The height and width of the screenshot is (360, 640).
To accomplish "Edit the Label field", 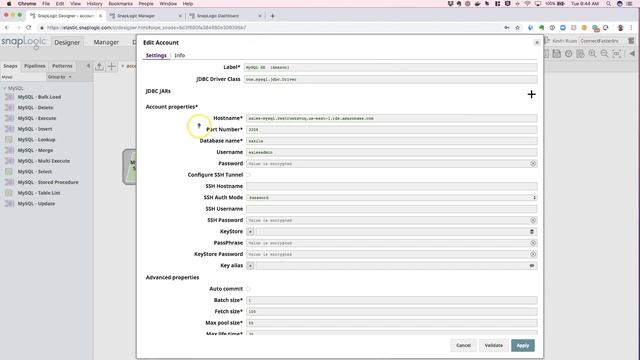I will (x=390, y=67).
